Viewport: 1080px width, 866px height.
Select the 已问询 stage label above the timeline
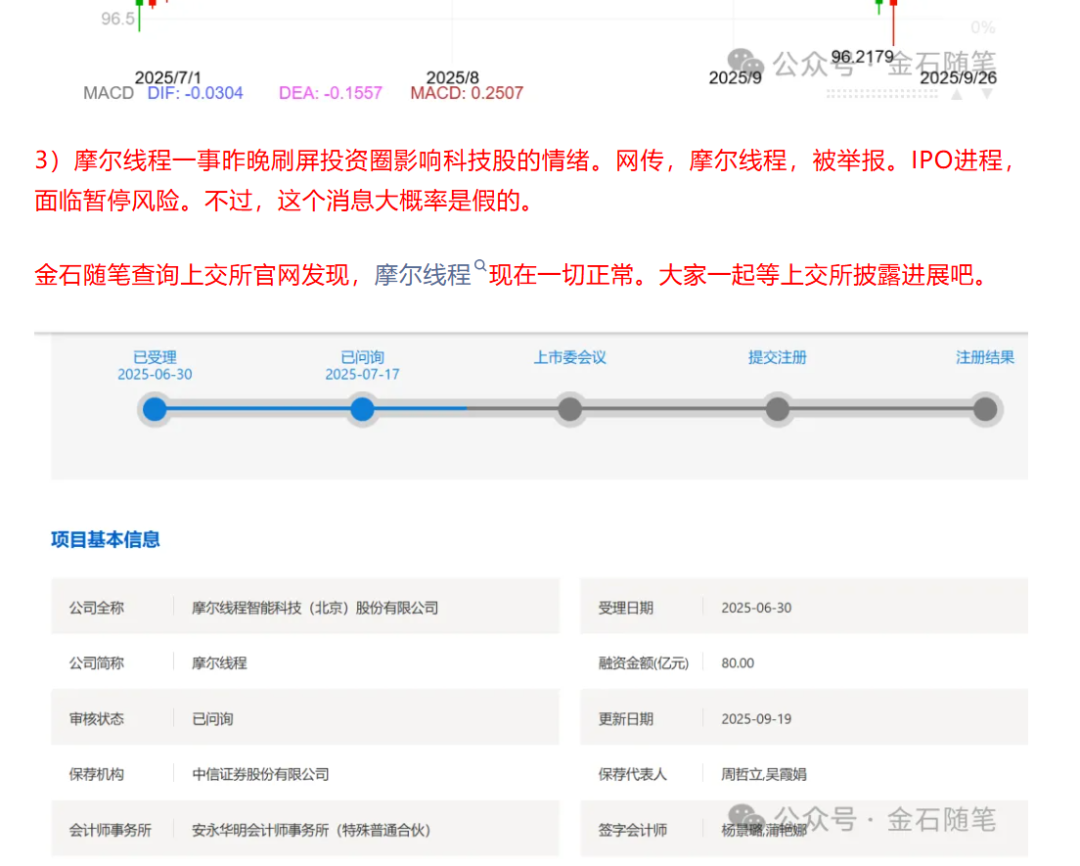coord(362,357)
